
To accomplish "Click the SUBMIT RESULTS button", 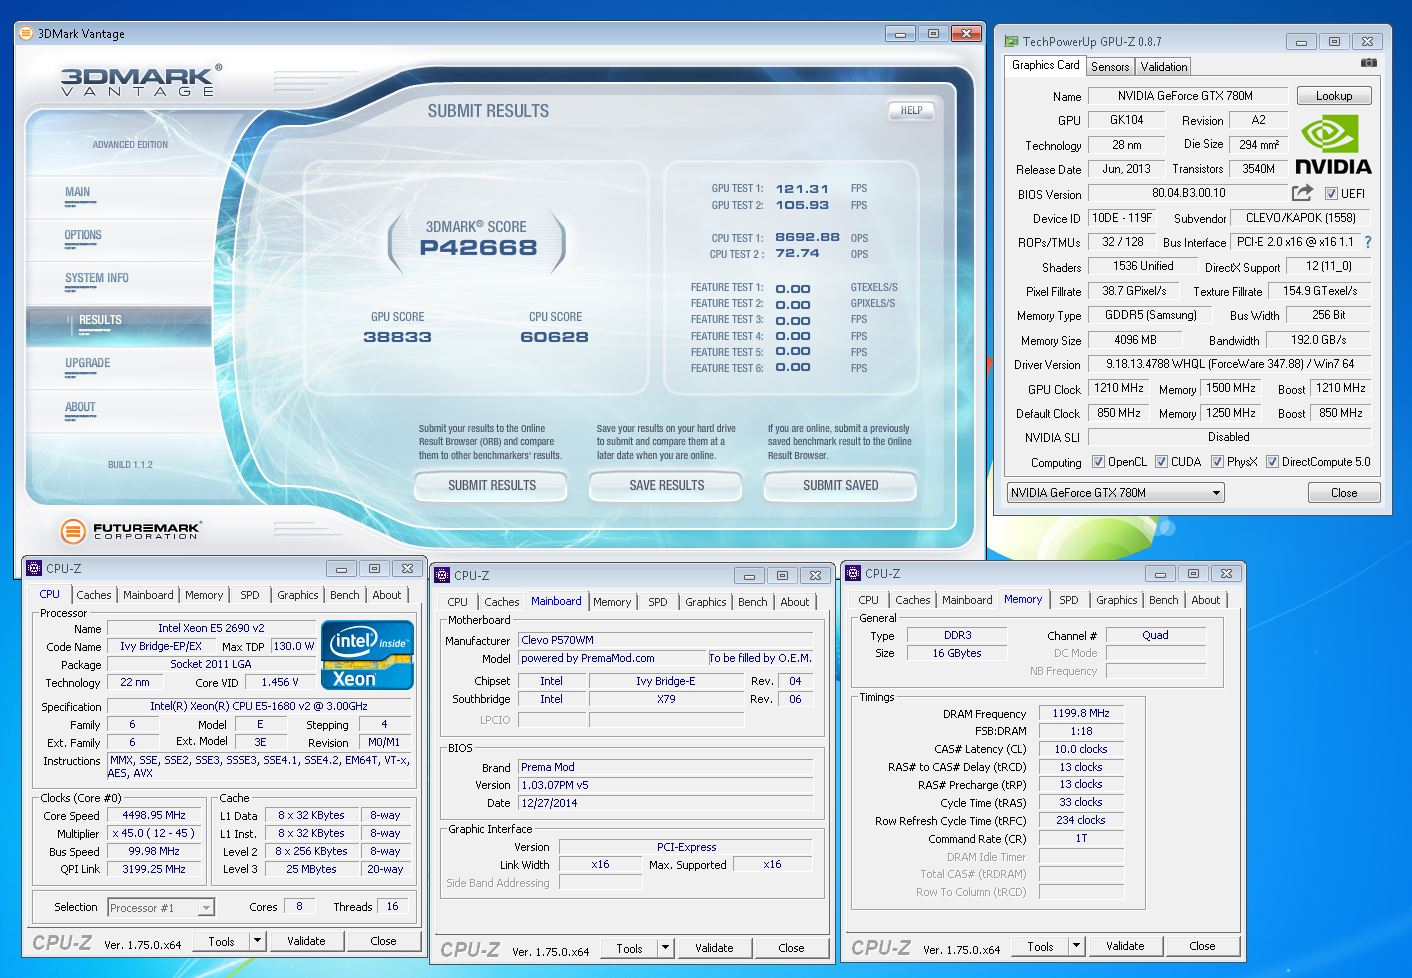I will (x=492, y=485).
